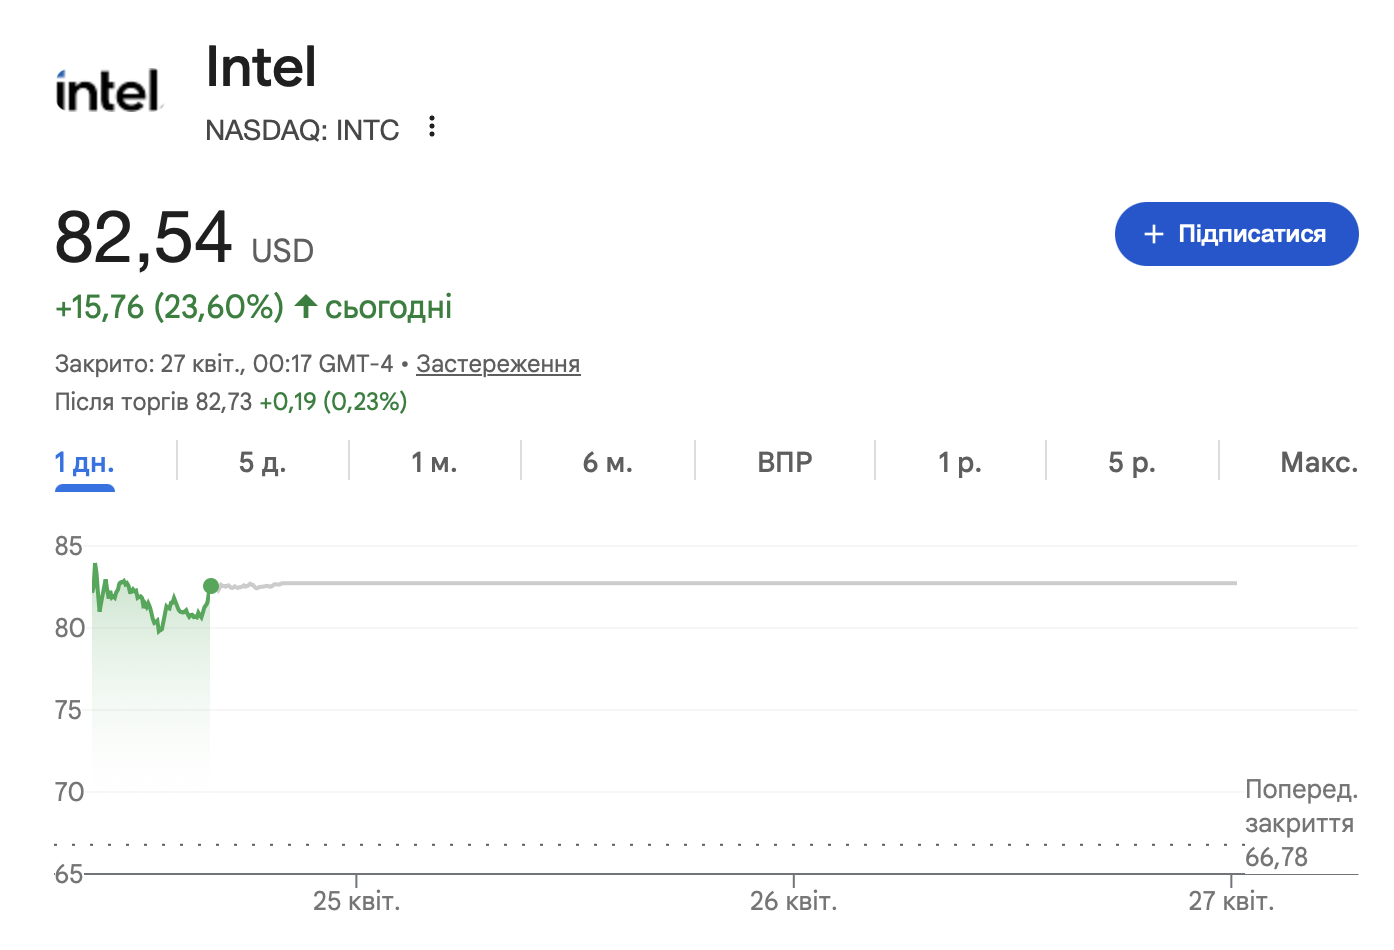Select the ВПР year-to-date tab

click(x=784, y=463)
